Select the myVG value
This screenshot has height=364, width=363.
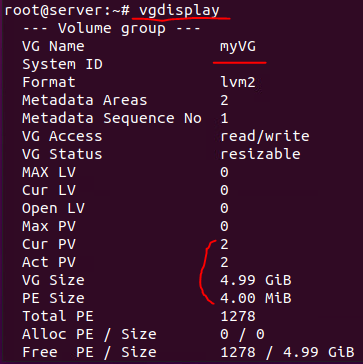point(238,47)
